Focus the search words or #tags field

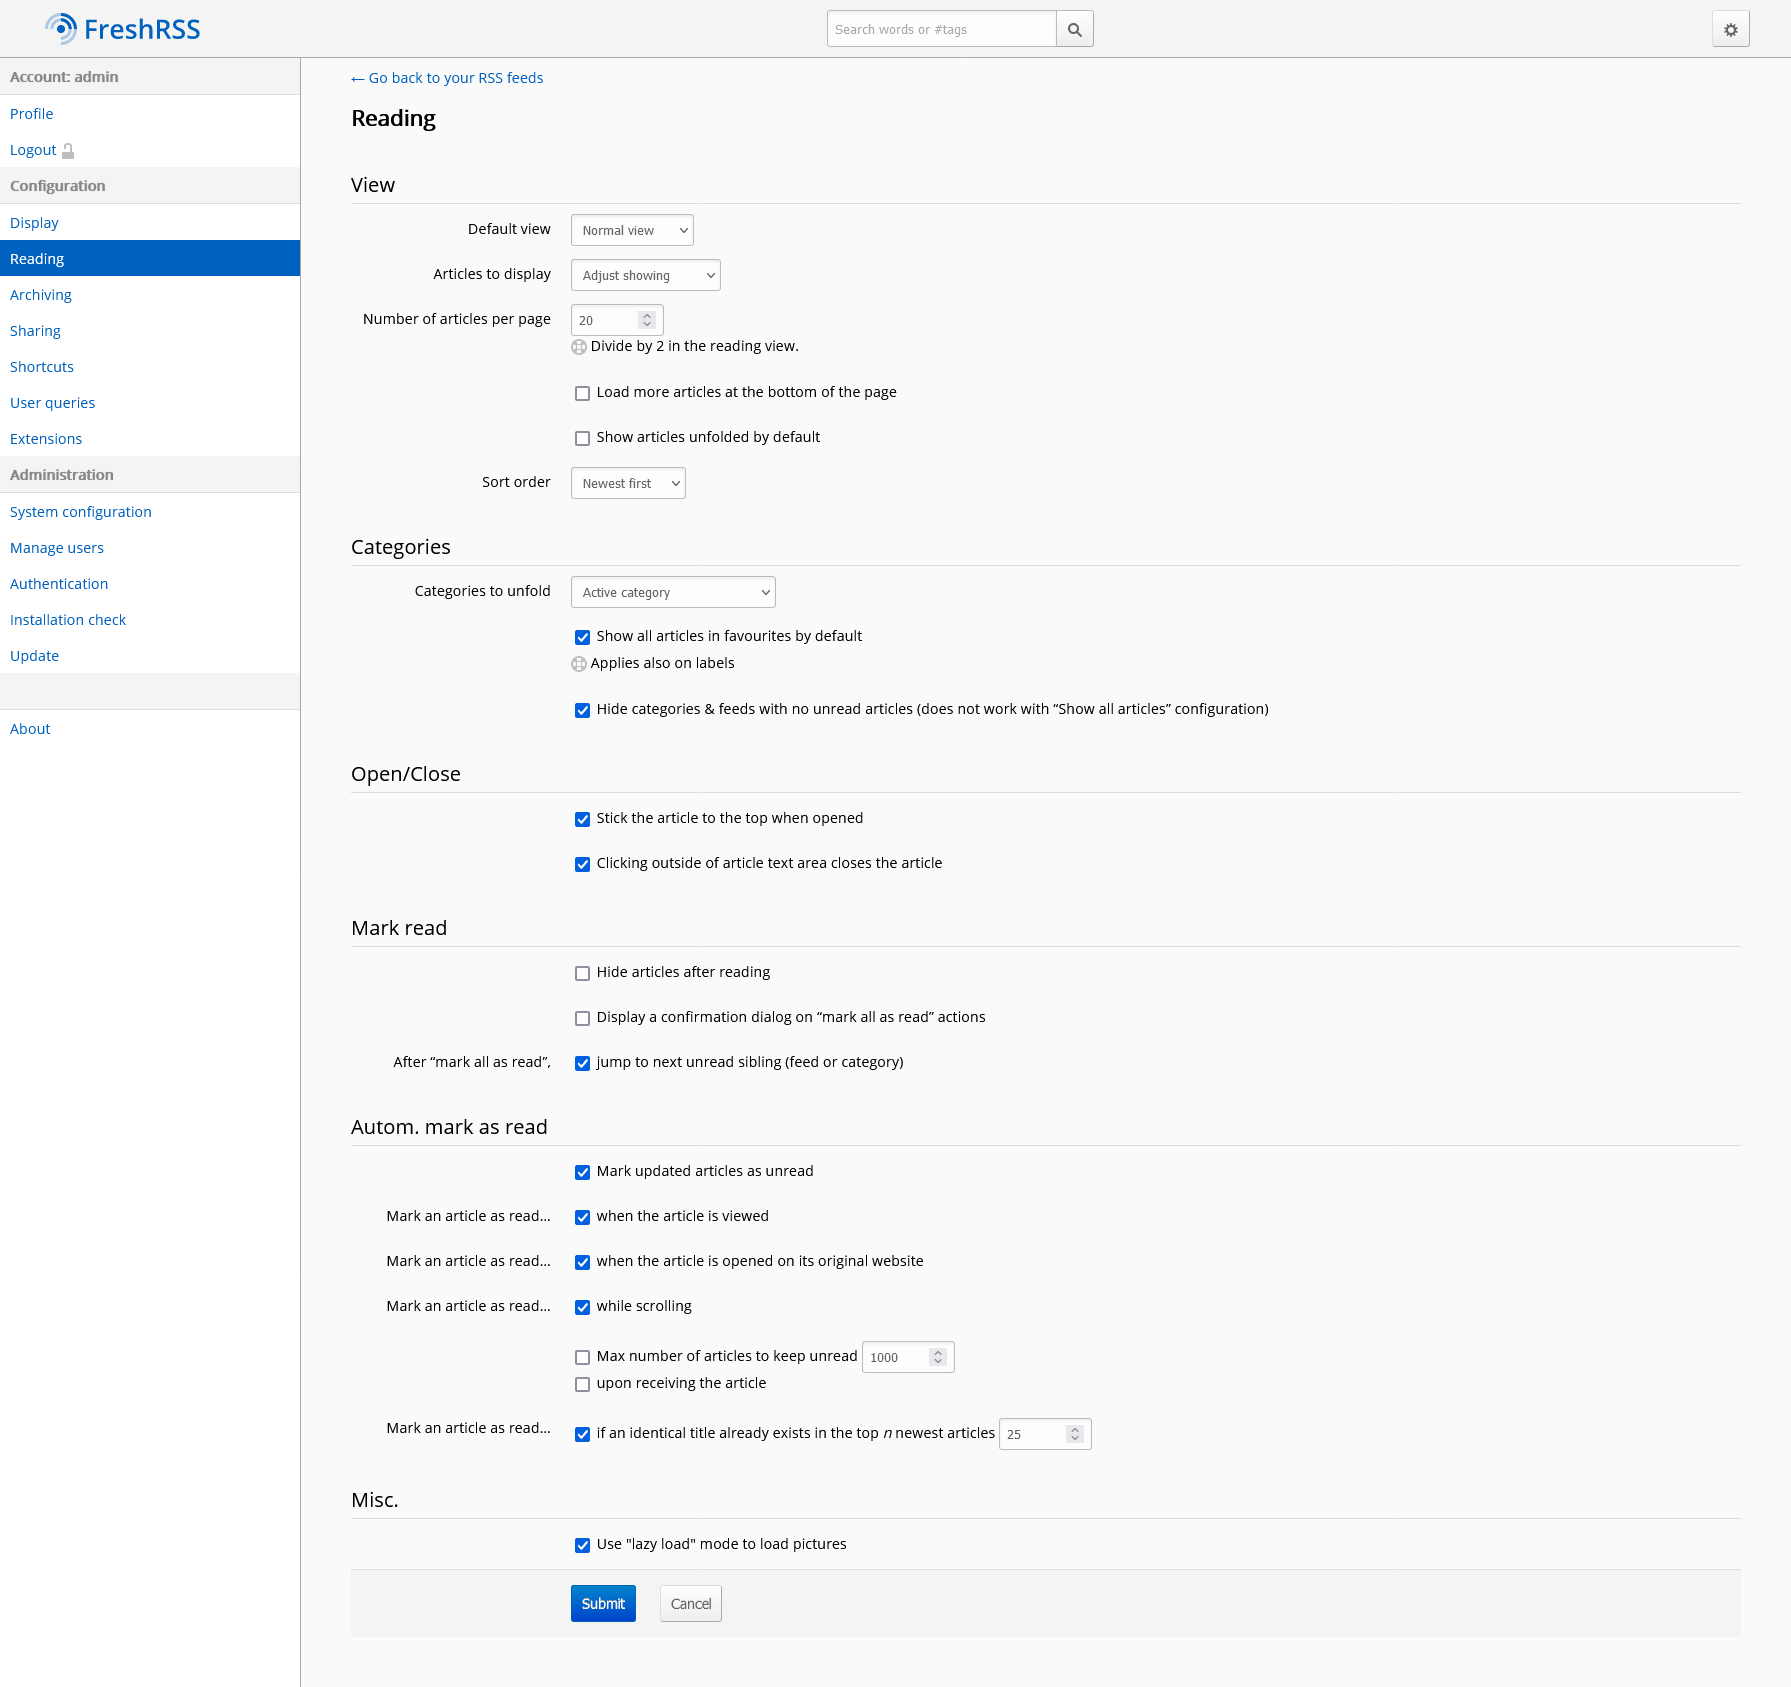942,29
